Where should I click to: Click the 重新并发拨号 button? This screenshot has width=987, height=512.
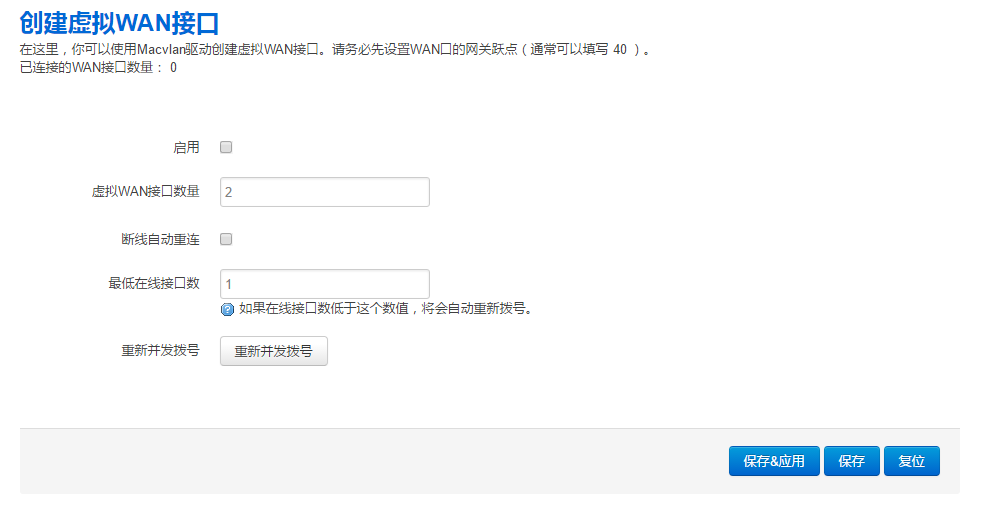[x=274, y=351]
